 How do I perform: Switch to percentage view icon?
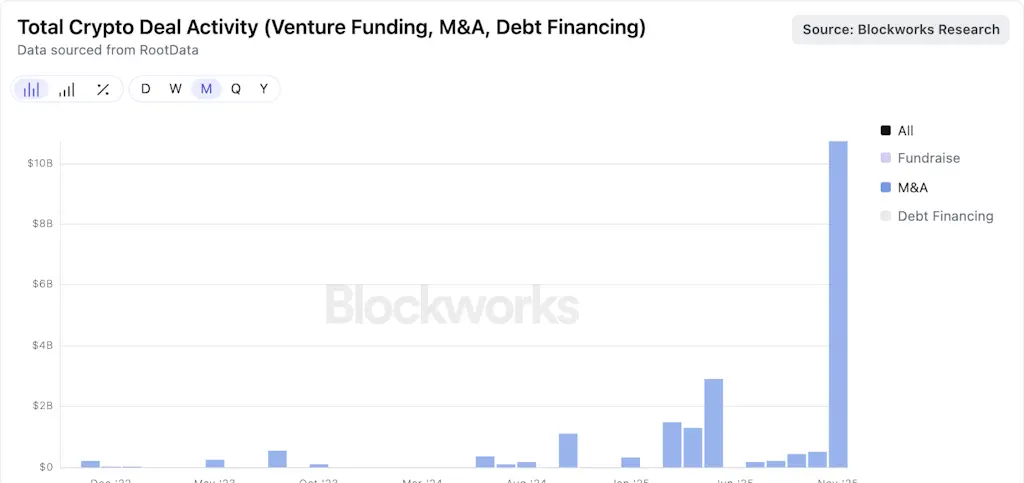tap(102, 89)
